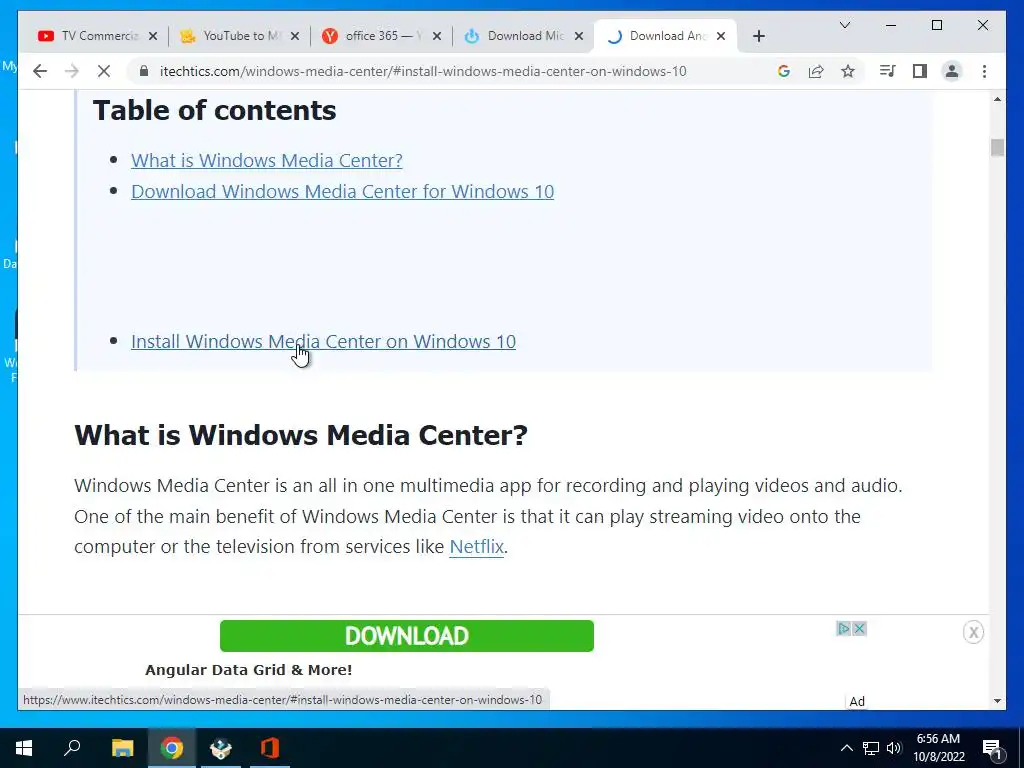Viewport: 1024px width, 768px height.
Task: Close the ad with the small X
Action: pyautogui.click(x=859, y=628)
